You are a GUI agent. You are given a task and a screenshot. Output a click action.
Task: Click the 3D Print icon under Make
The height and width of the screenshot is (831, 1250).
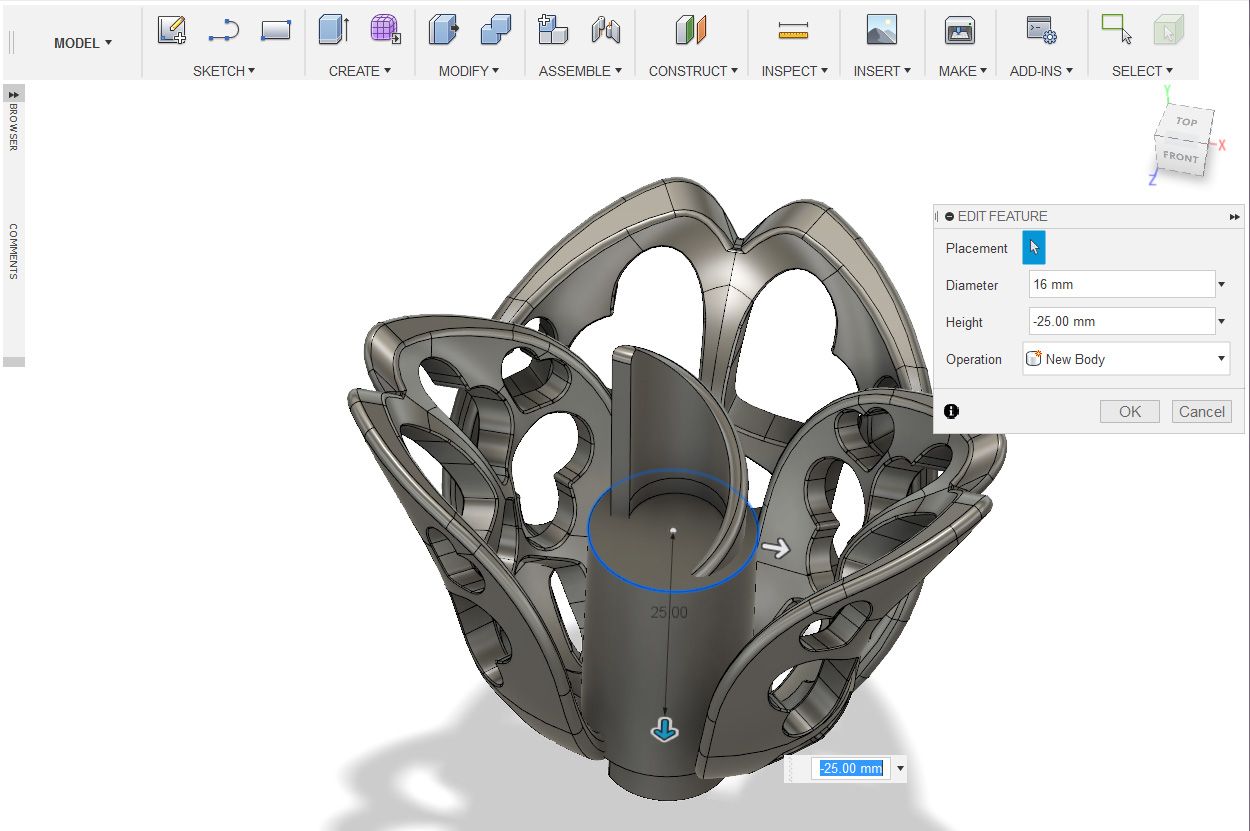click(x=958, y=30)
